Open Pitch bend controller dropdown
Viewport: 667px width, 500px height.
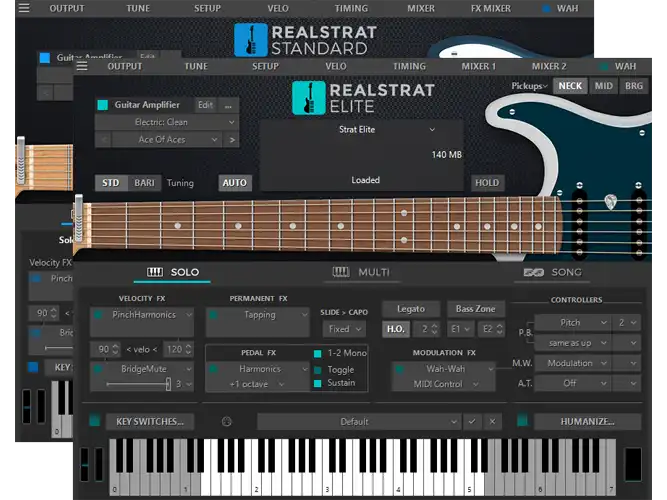tap(572, 323)
